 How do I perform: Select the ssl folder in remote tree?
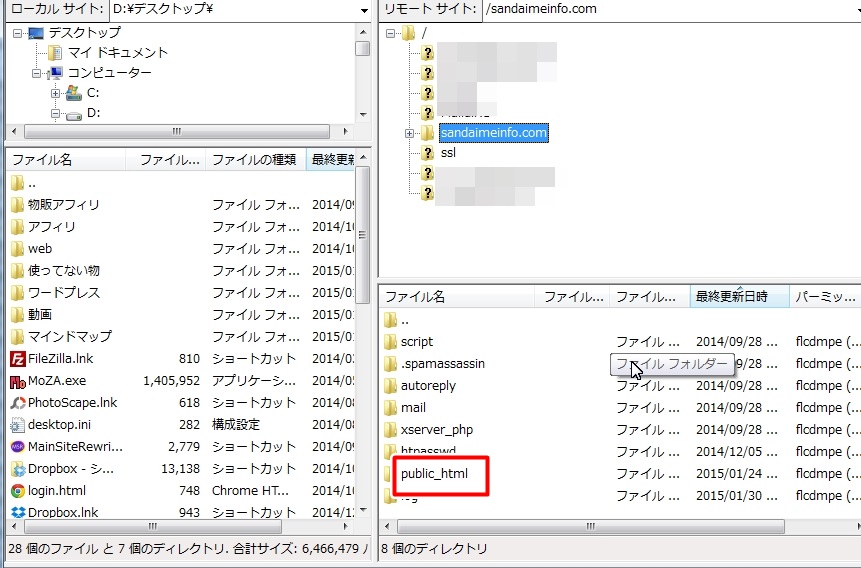448,153
